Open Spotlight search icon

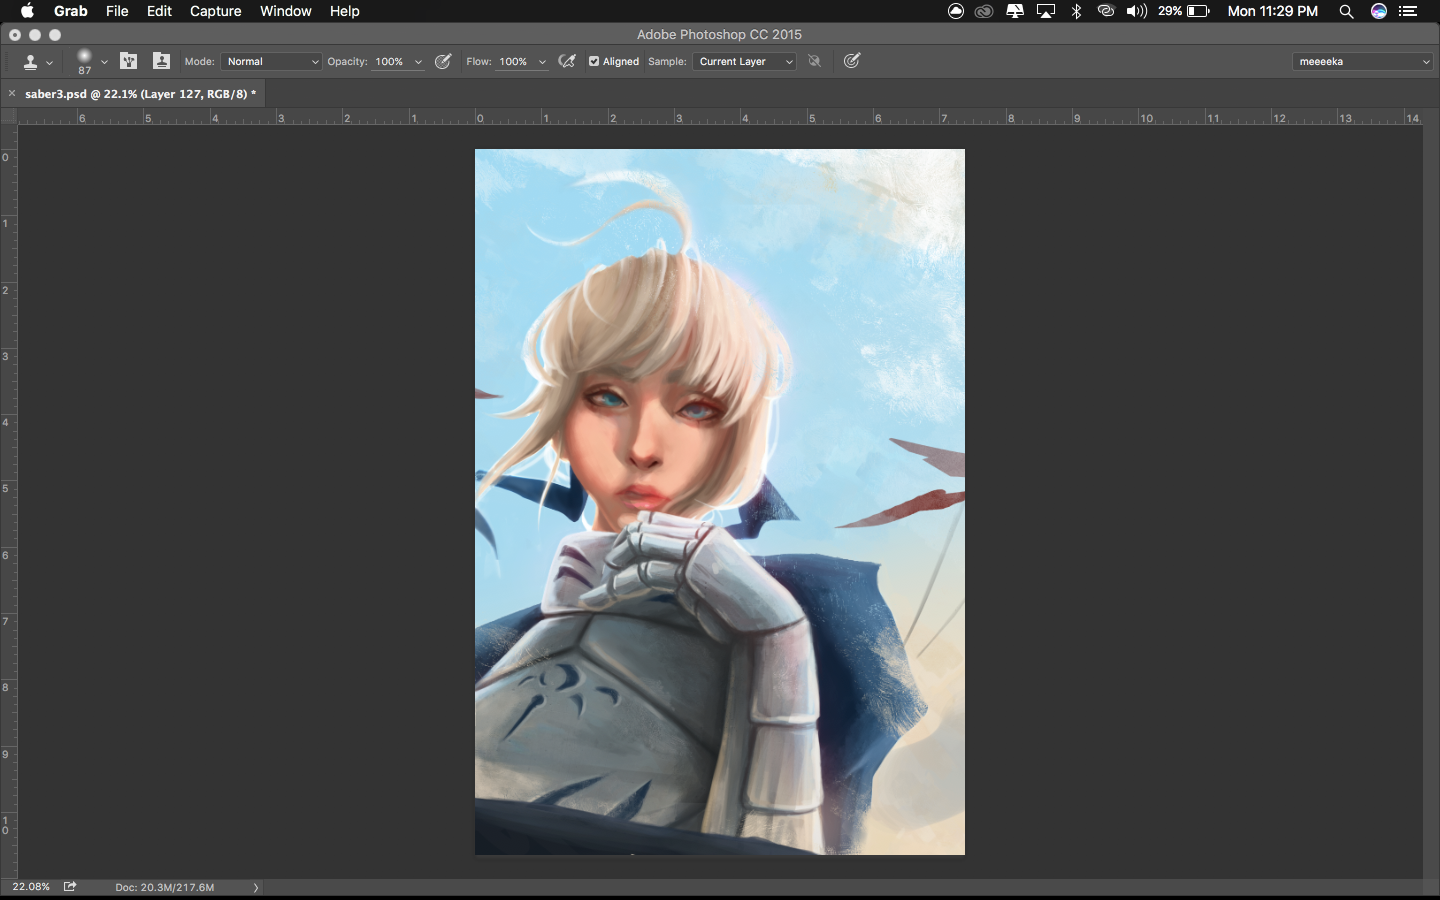[1347, 11]
